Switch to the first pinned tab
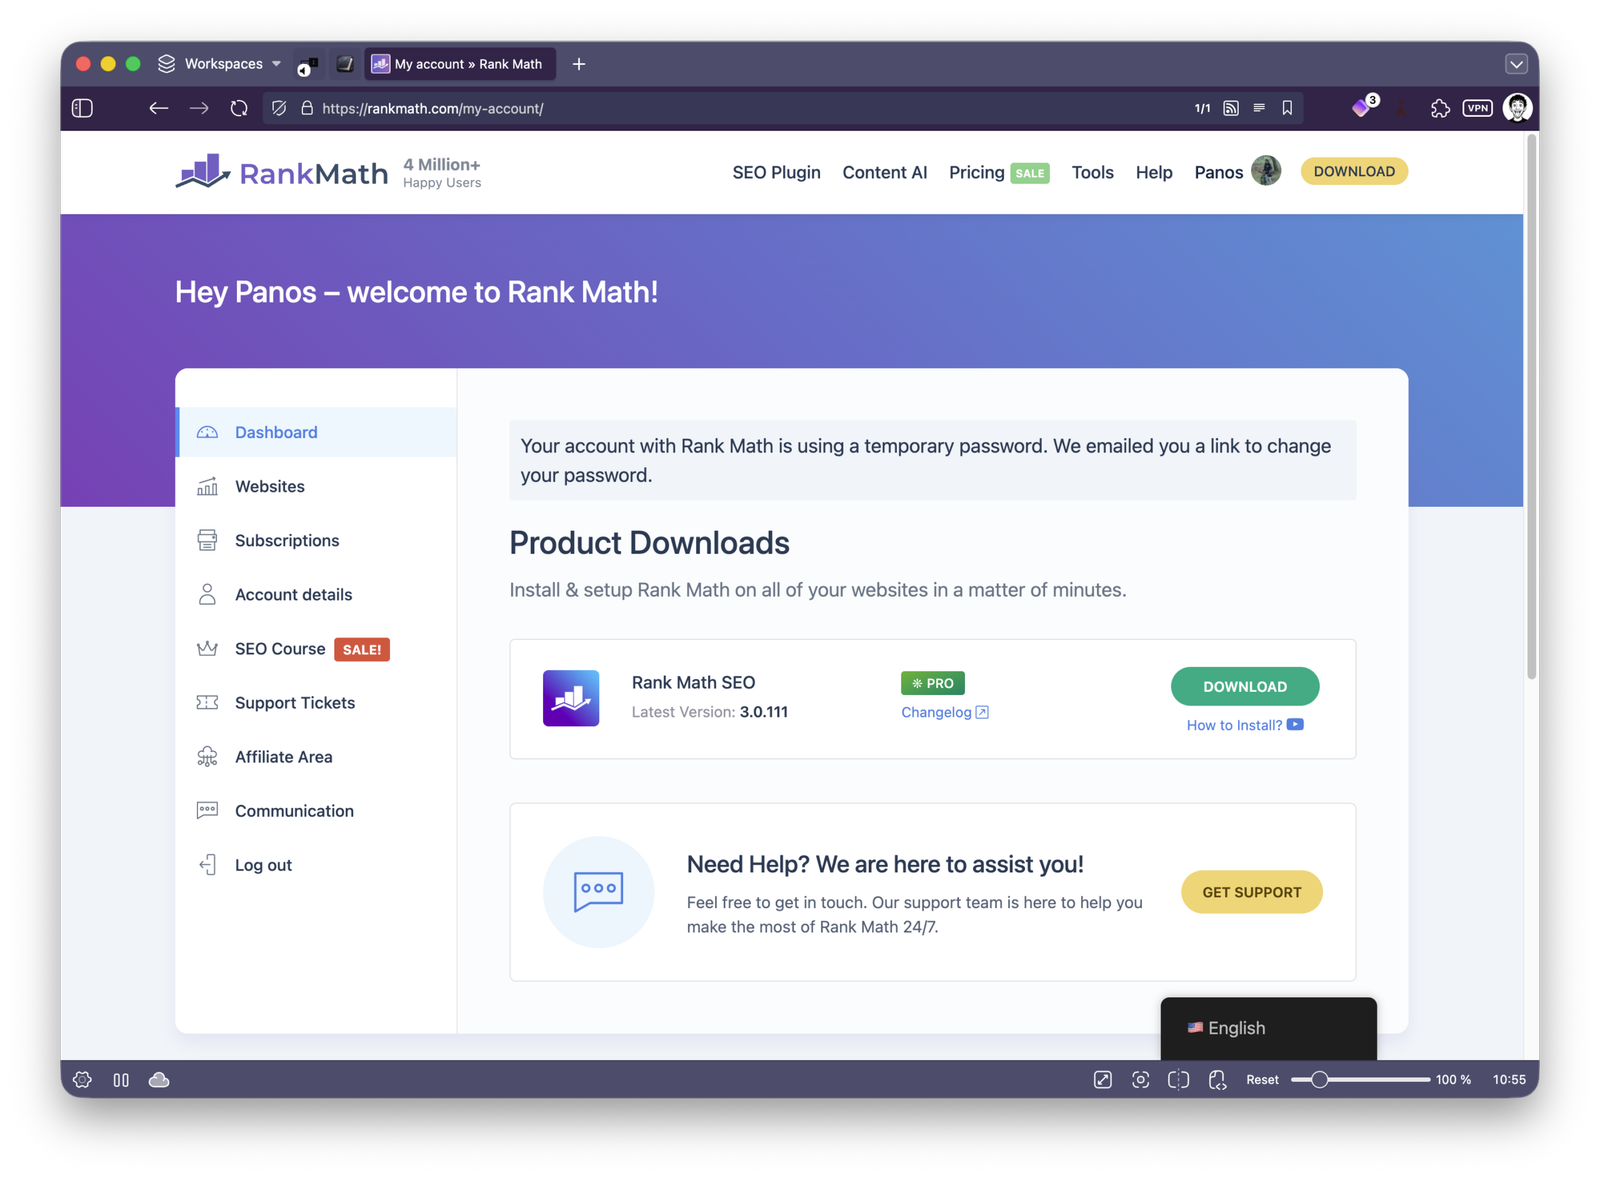 [307, 65]
